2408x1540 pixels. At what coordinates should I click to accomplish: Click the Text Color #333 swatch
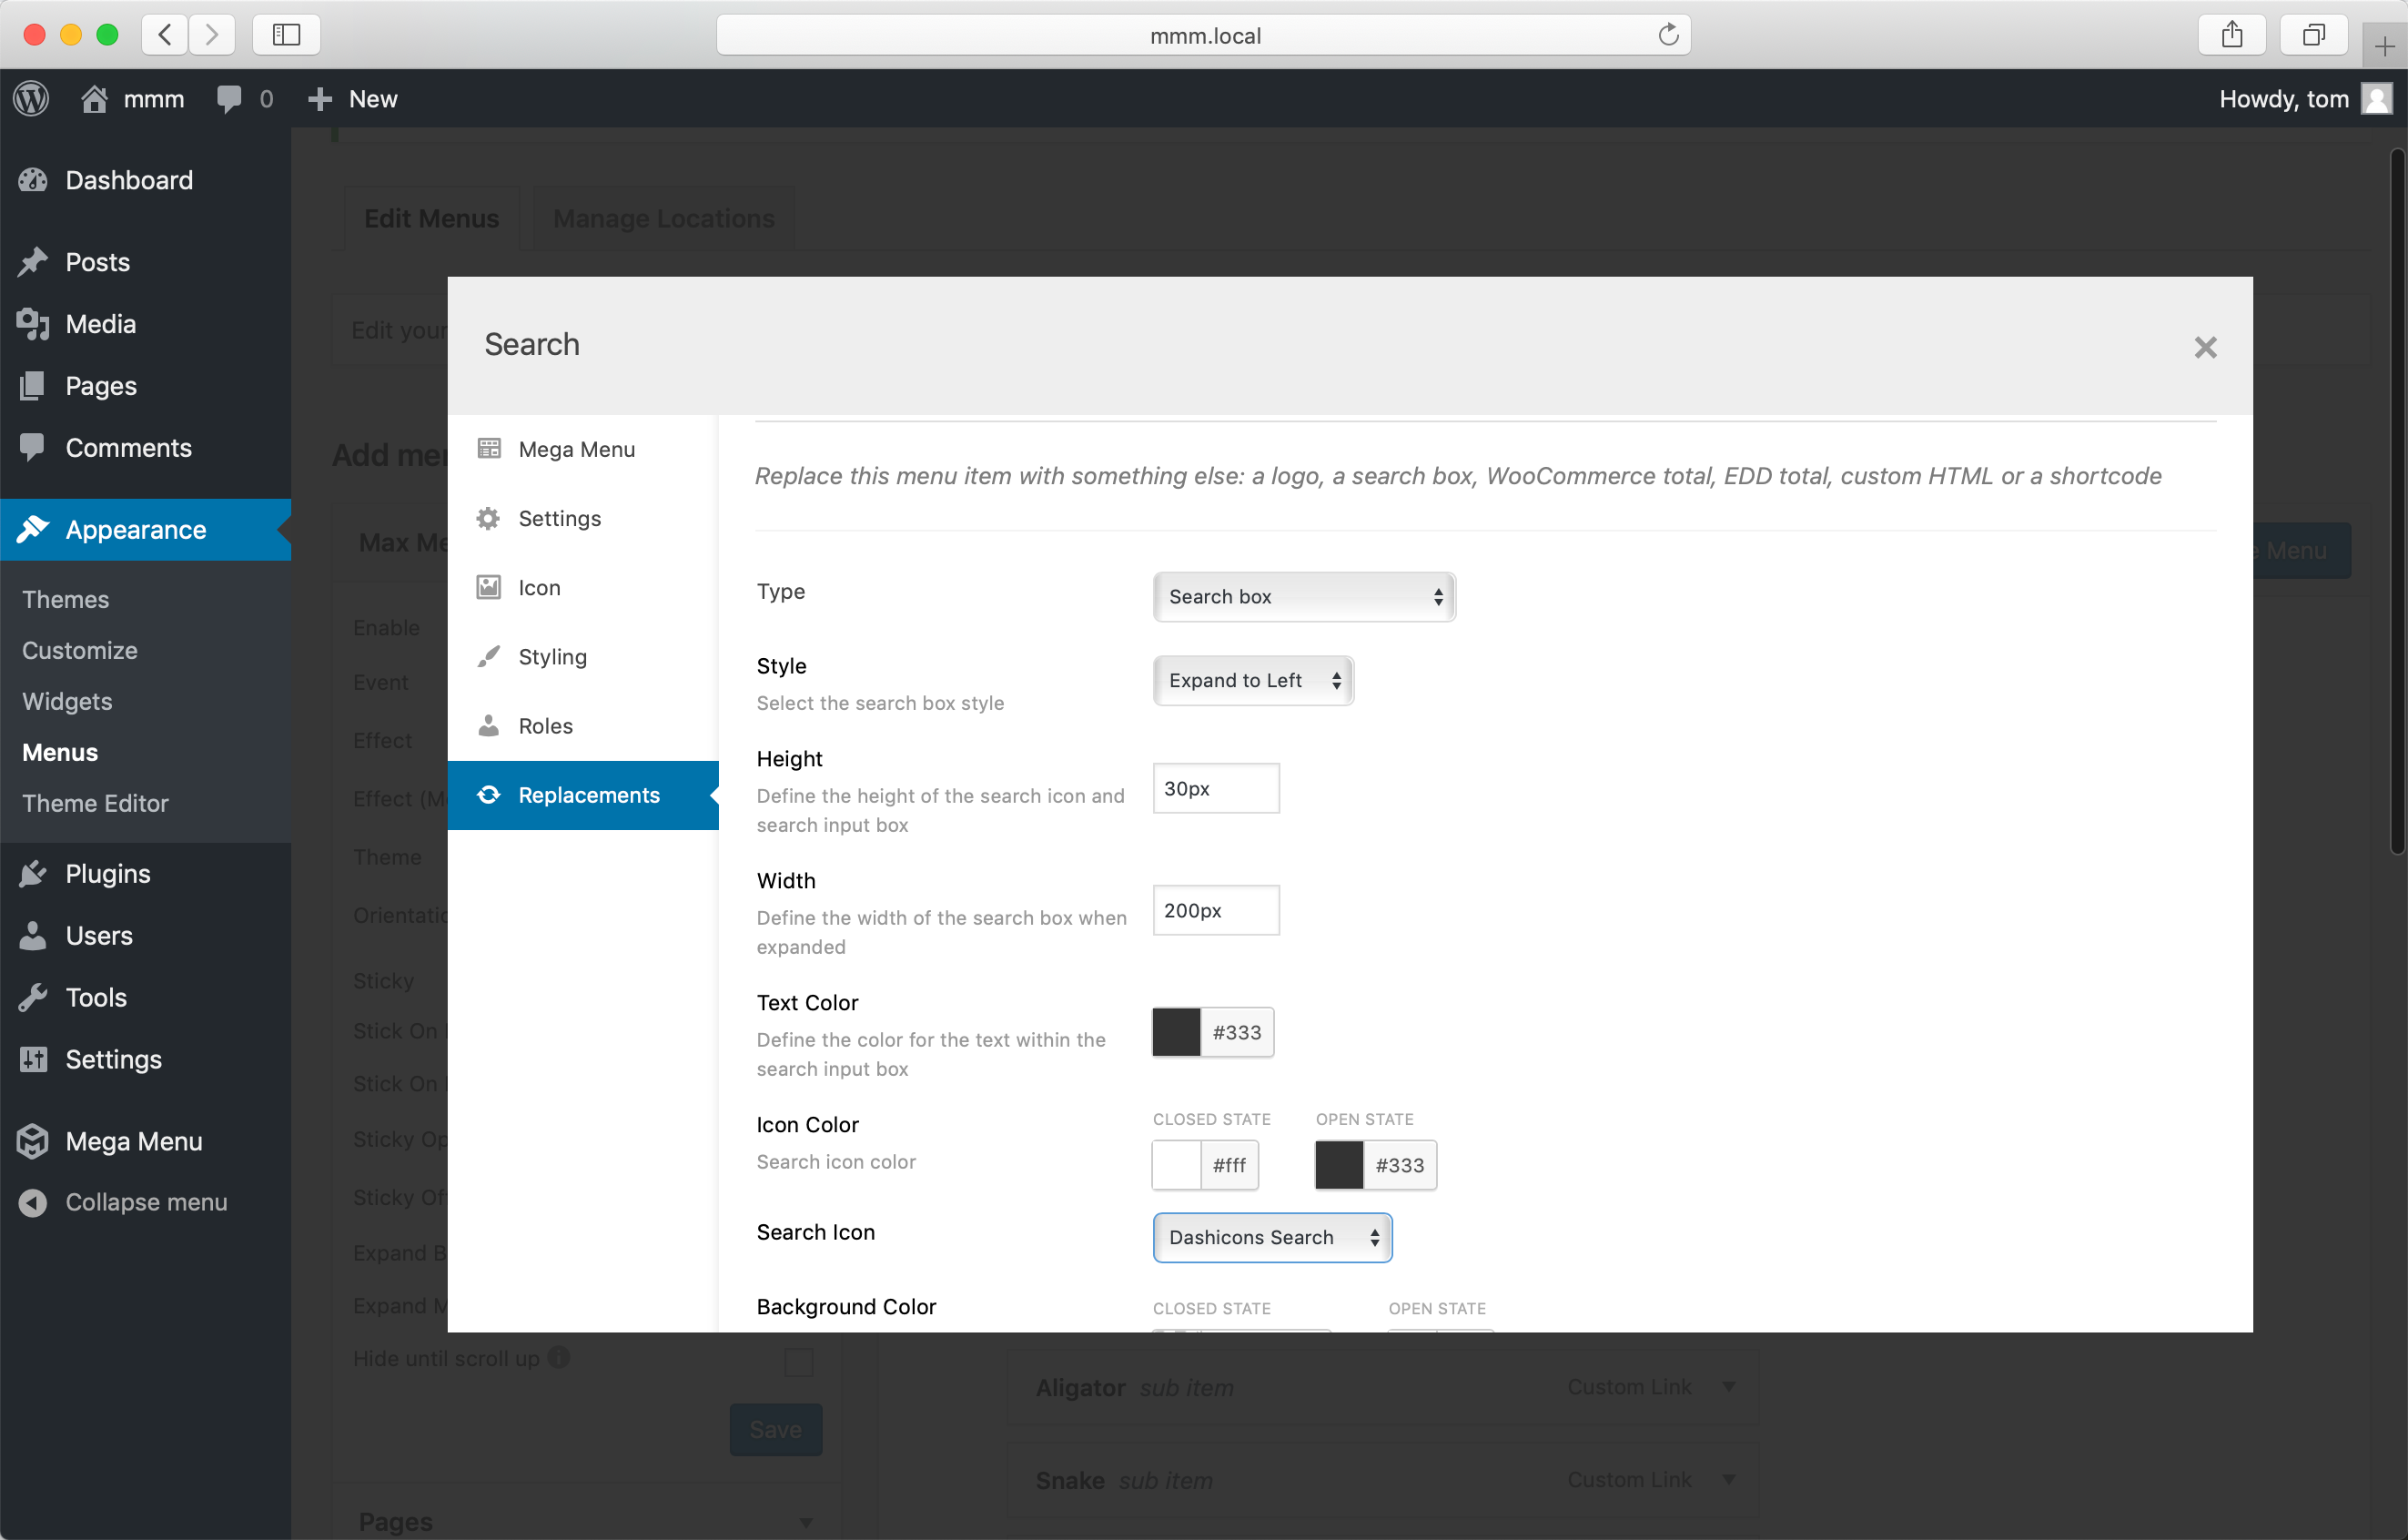tap(1176, 1032)
